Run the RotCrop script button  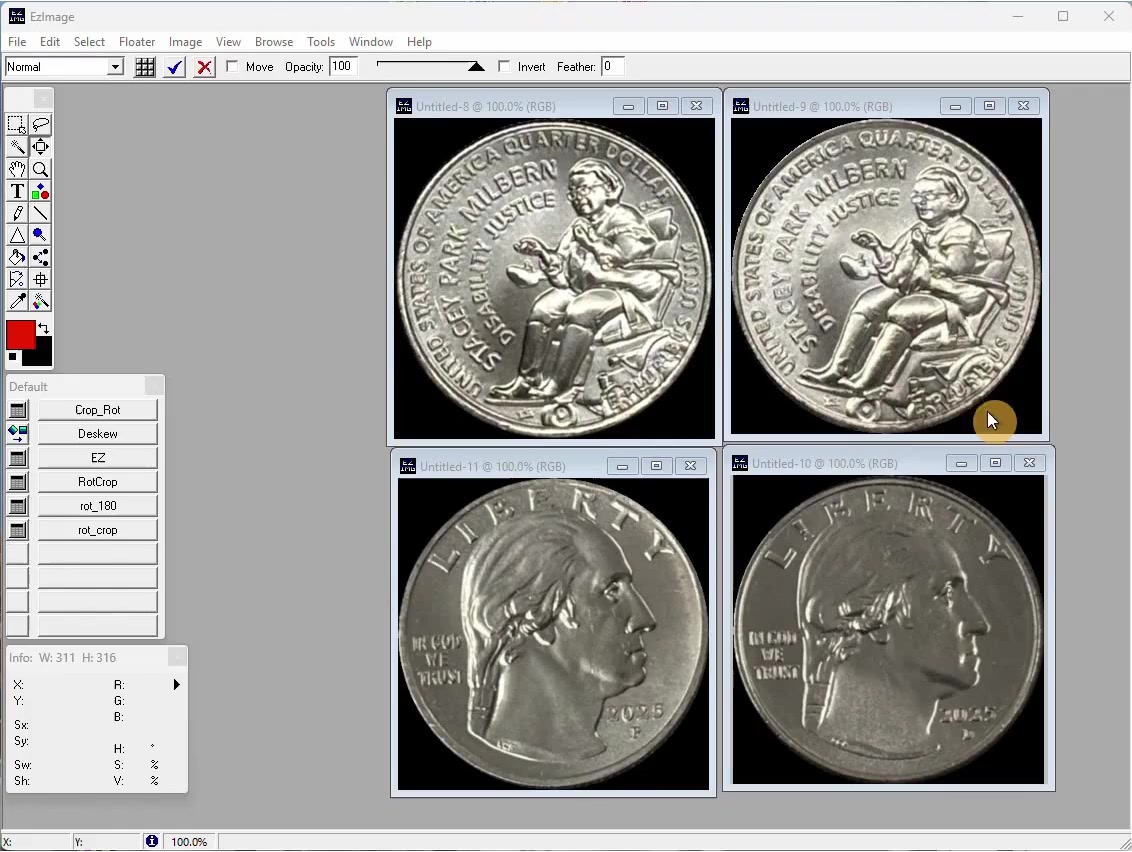point(97,482)
